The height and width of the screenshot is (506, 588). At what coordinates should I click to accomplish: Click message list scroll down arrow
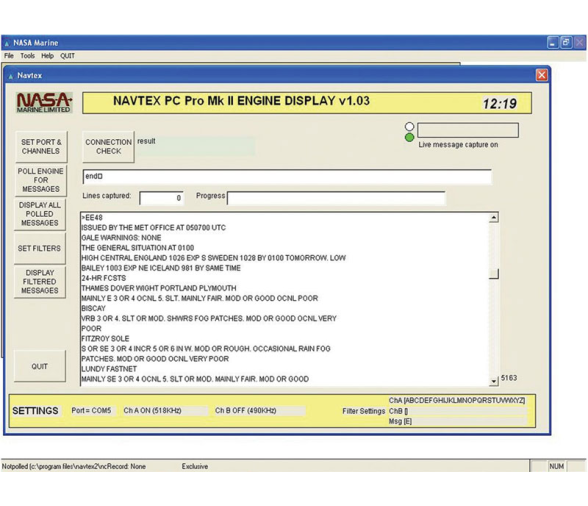[x=494, y=381]
